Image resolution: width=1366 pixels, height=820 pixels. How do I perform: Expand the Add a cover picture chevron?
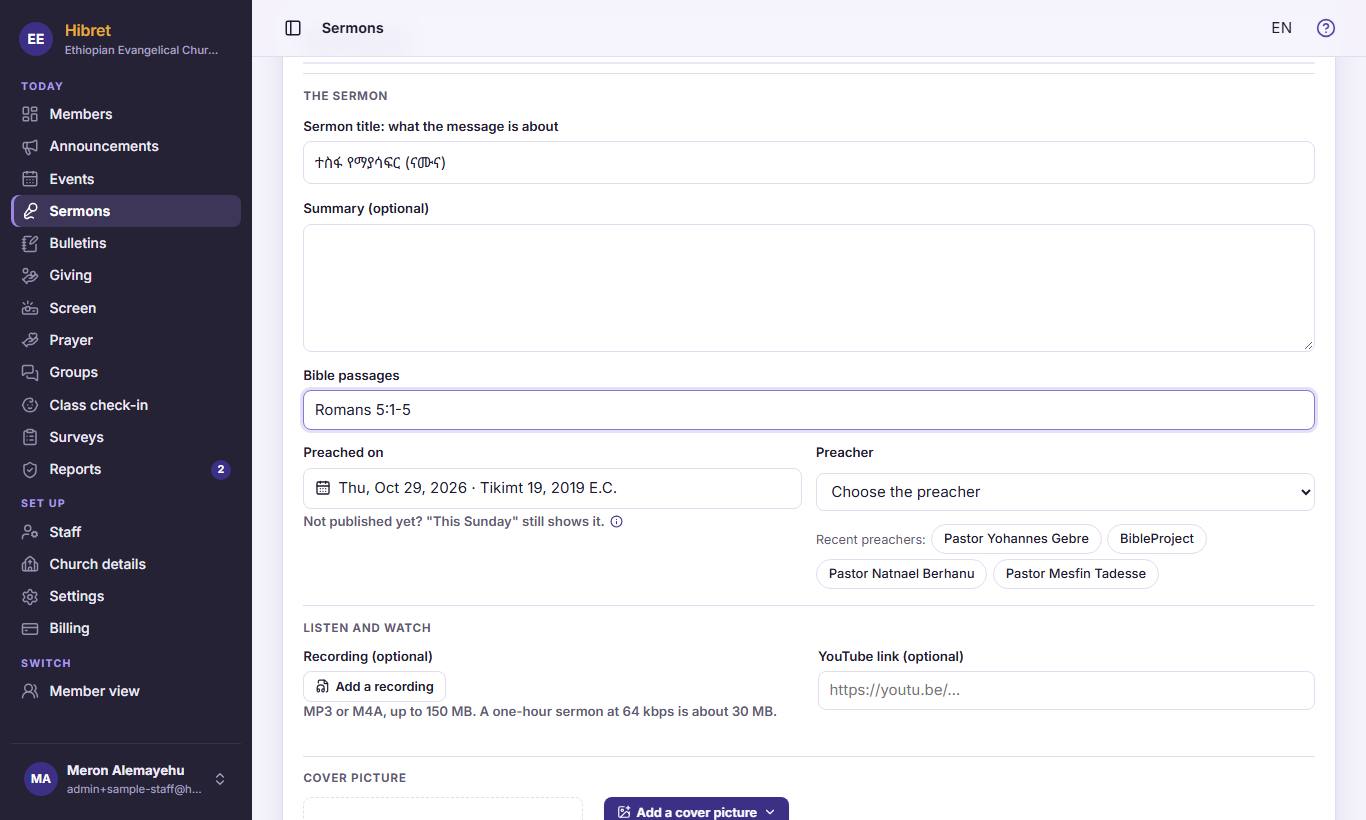[770, 812]
